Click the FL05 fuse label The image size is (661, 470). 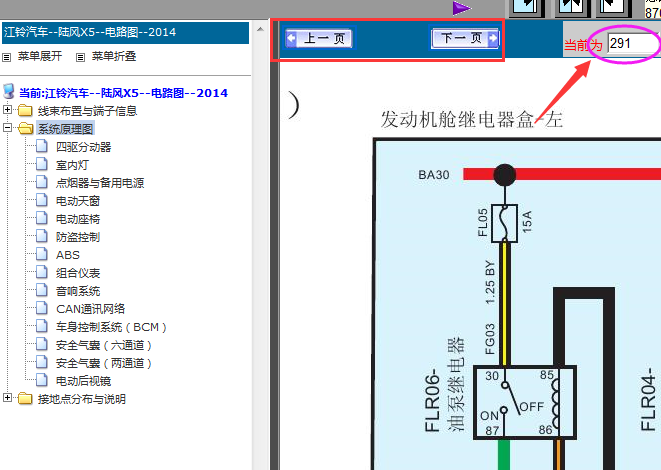pos(483,223)
